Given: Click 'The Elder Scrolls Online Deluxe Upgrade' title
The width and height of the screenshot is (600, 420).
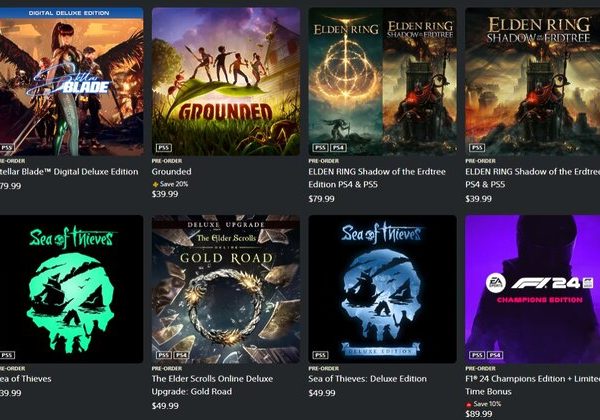Looking at the screenshot, I should click(212, 385).
